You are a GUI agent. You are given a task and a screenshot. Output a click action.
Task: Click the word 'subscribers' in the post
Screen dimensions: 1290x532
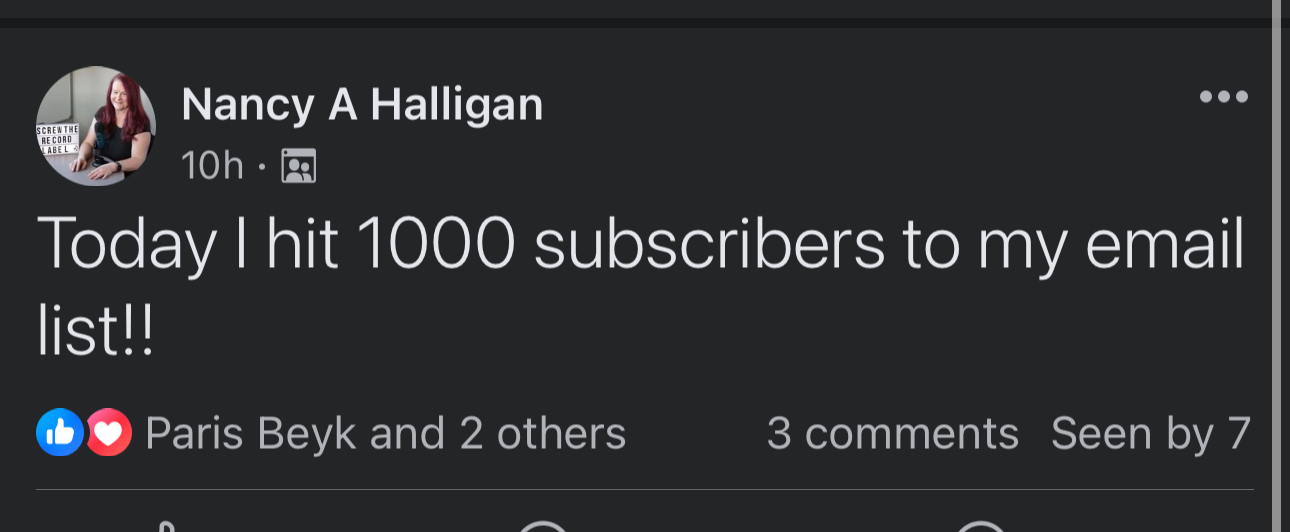[x=709, y=245]
